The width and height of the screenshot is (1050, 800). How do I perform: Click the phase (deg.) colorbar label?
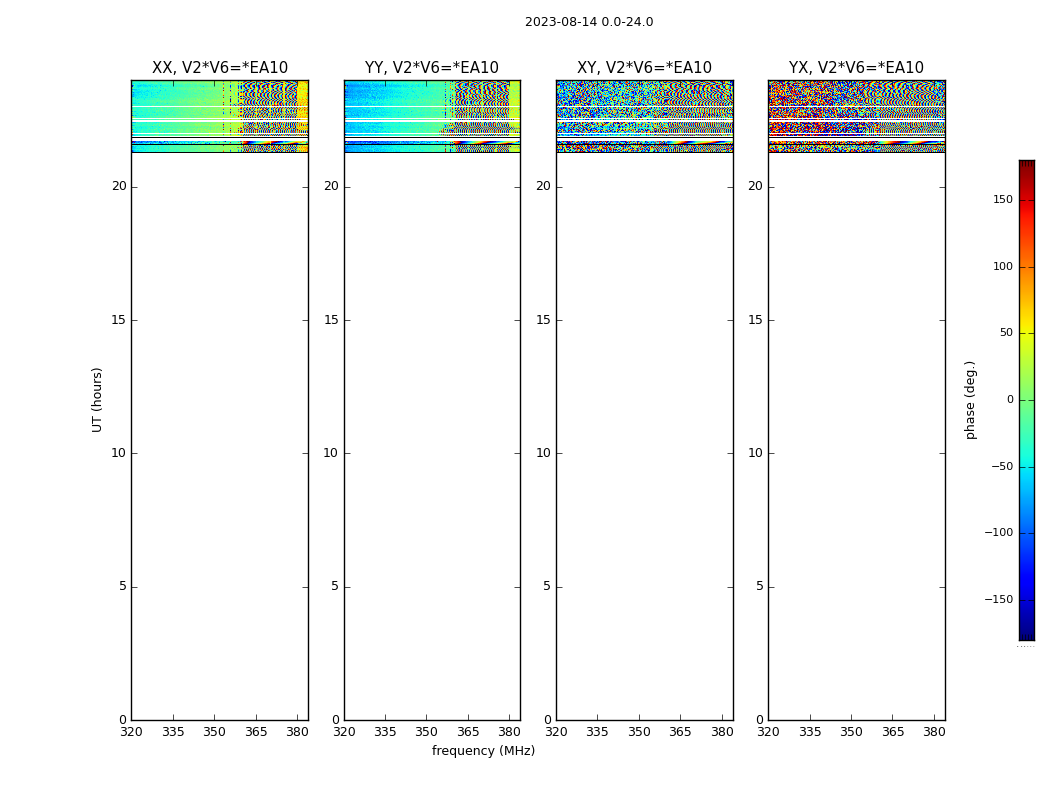970,399
